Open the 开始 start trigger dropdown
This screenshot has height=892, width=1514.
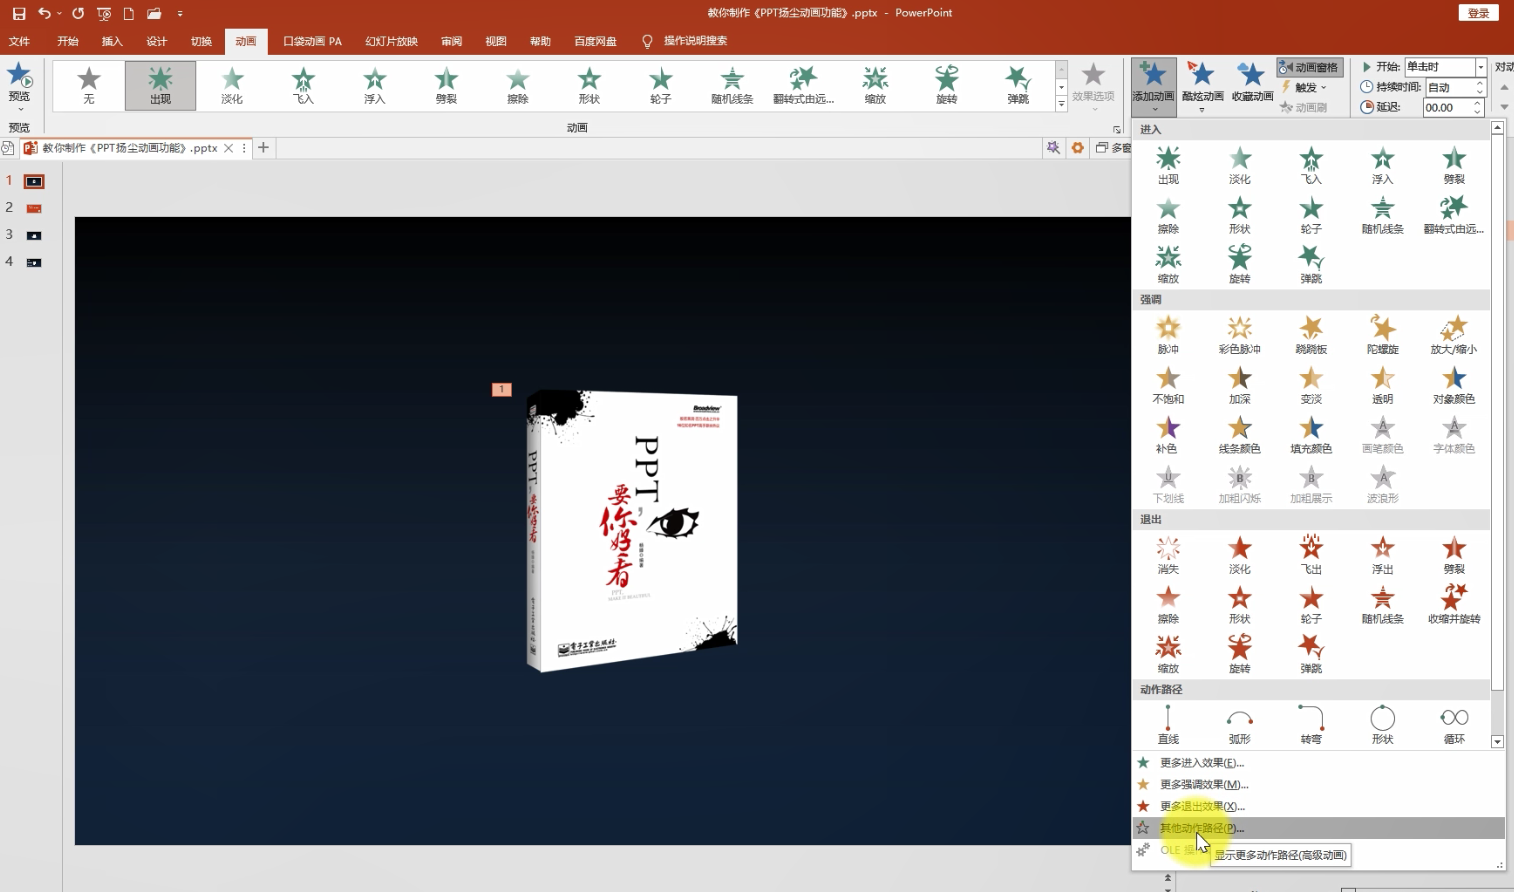point(1481,67)
